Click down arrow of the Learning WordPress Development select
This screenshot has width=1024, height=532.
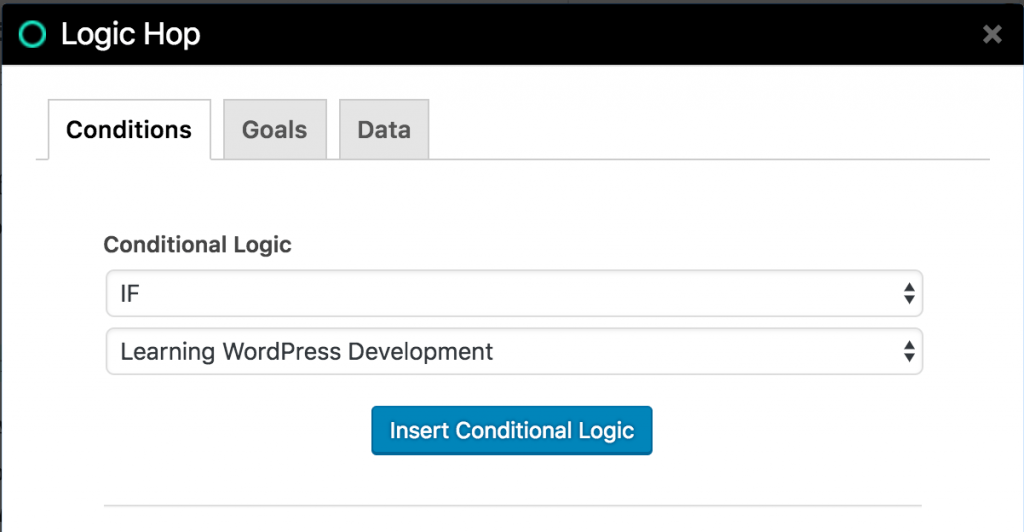click(909, 358)
